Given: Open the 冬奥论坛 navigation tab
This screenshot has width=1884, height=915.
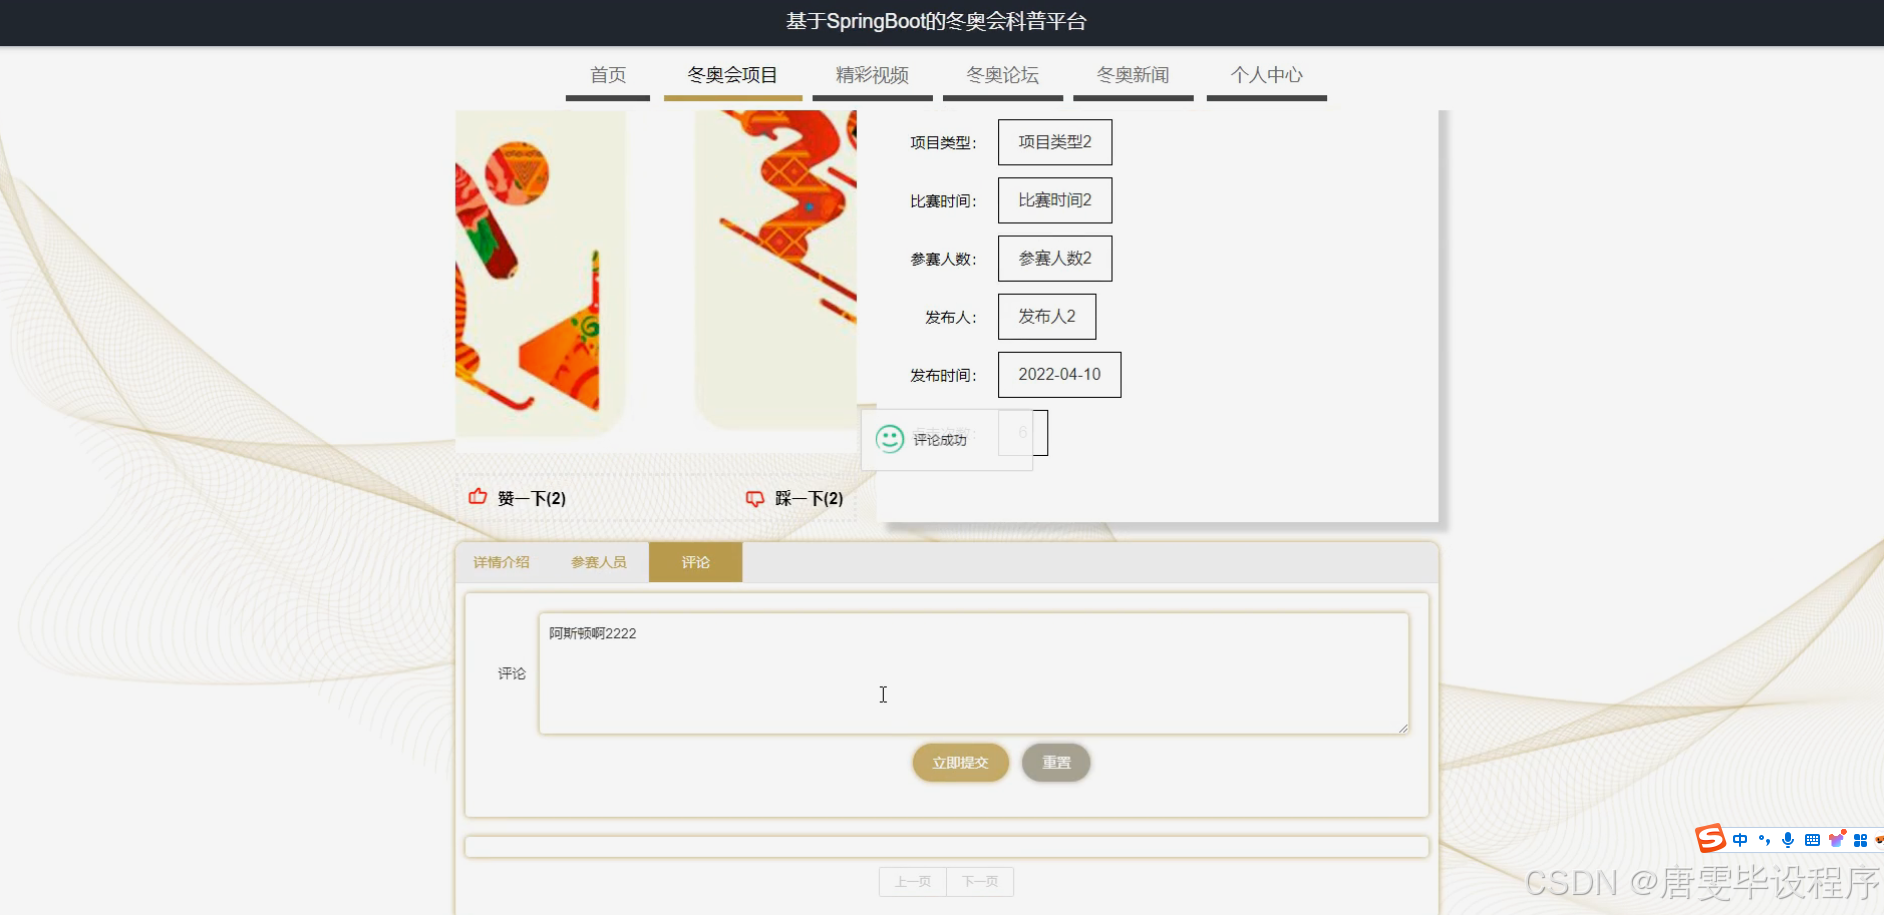Looking at the screenshot, I should 1002,75.
